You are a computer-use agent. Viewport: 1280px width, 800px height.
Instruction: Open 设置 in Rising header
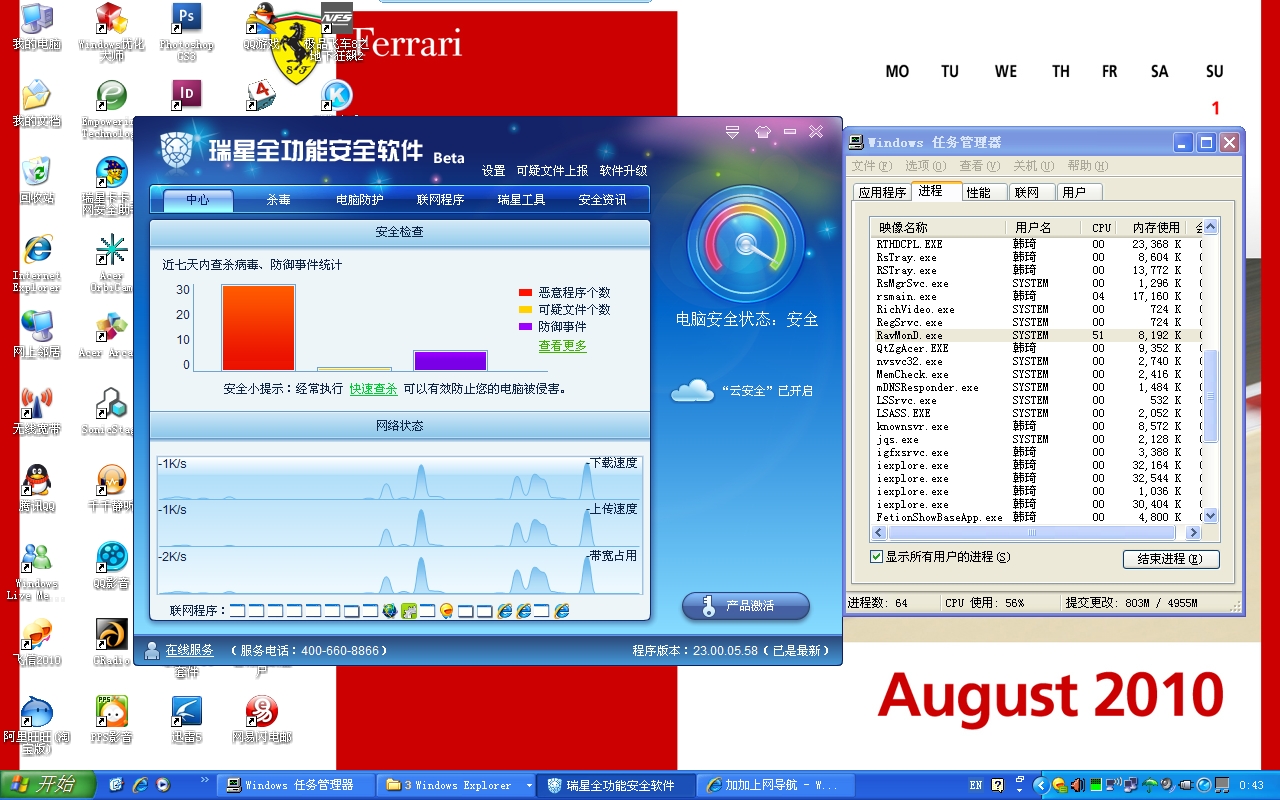coord(493,171)
